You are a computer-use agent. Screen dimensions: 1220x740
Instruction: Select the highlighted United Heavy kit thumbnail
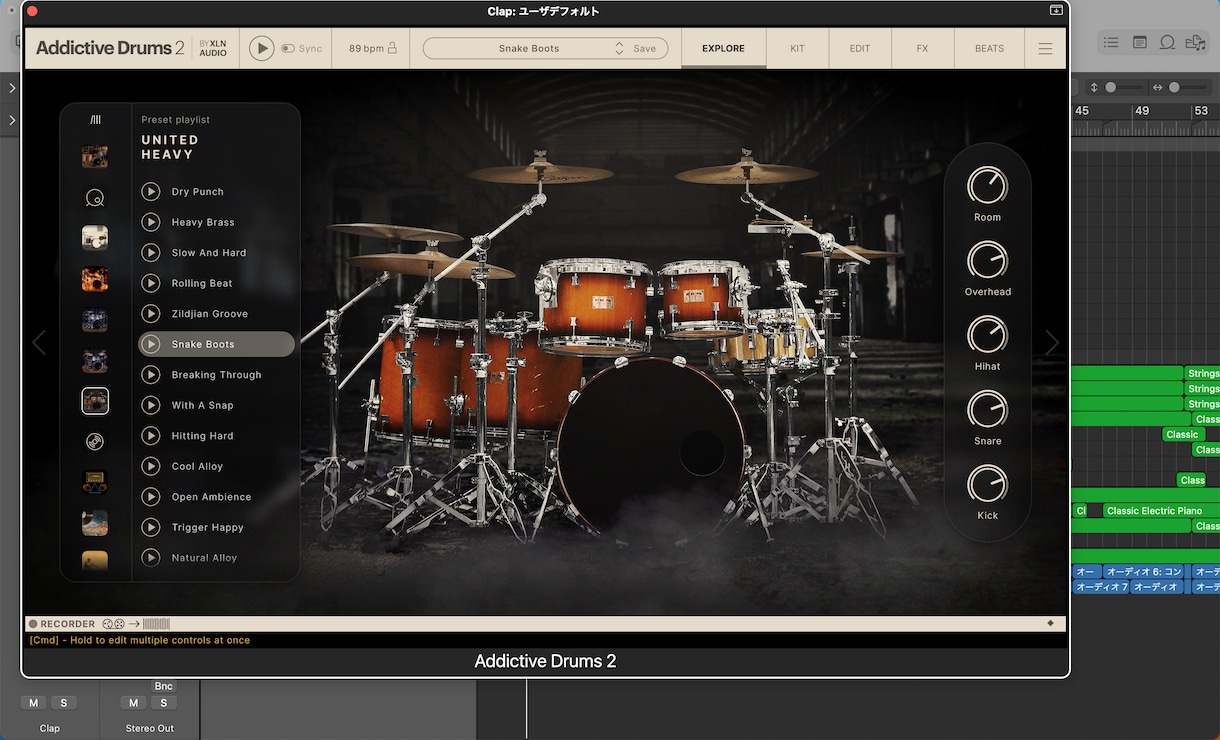point(95,401)
